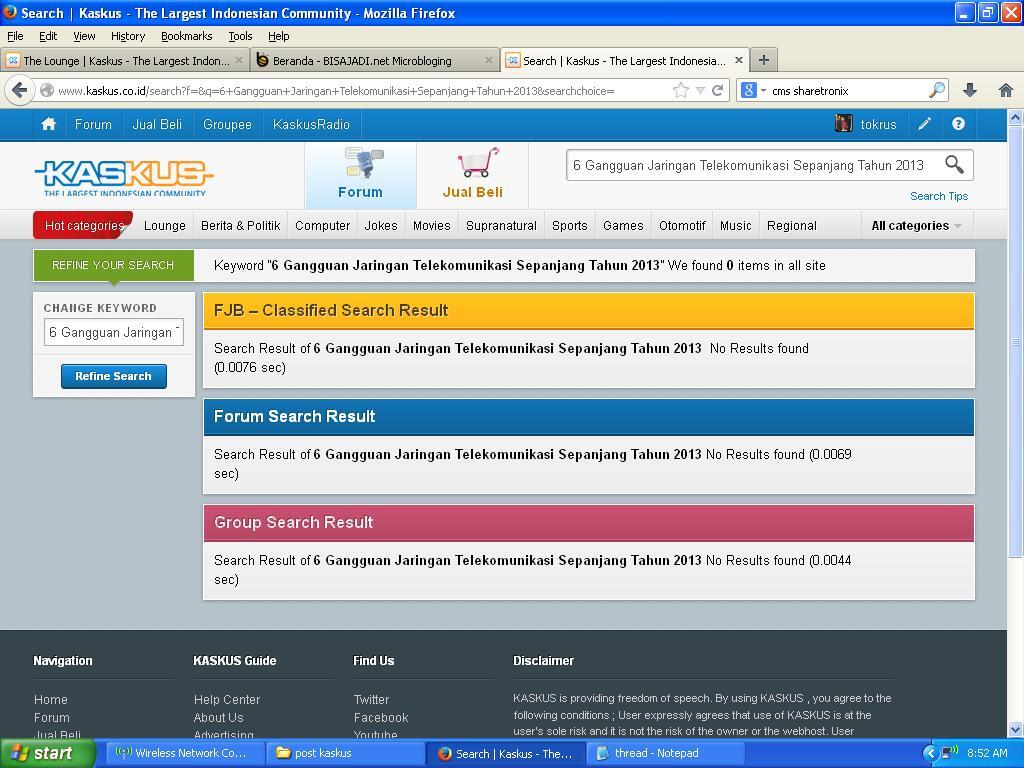This screenshot has height=768, width=1024.
Task: Select the Forum icon tab
Action: pos(360,174)
